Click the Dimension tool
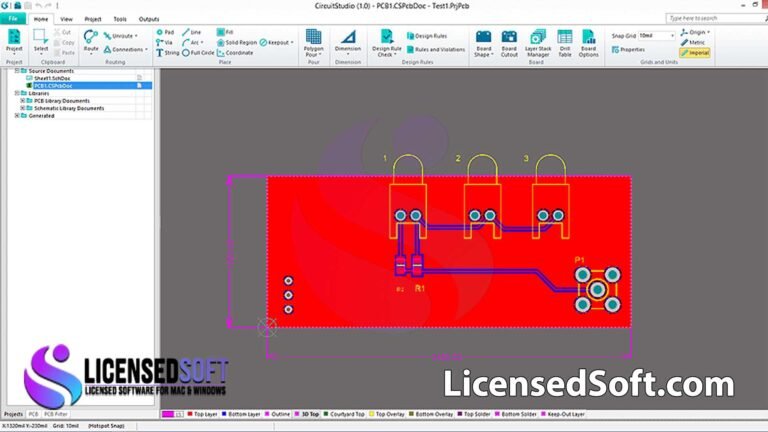Screen dimensions: 768x432 pos(348,41)
